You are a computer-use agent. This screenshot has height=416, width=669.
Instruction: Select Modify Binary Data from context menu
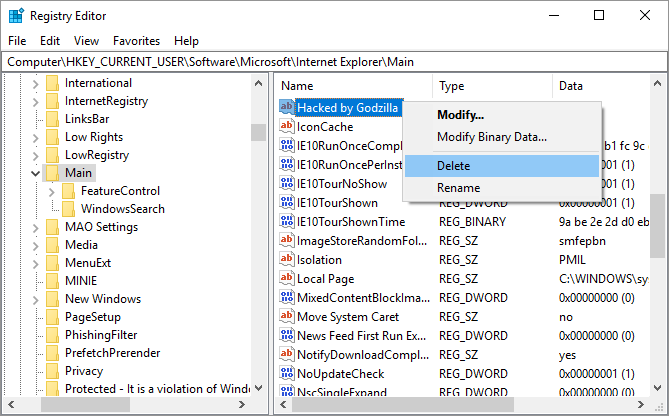coord(491,137)
